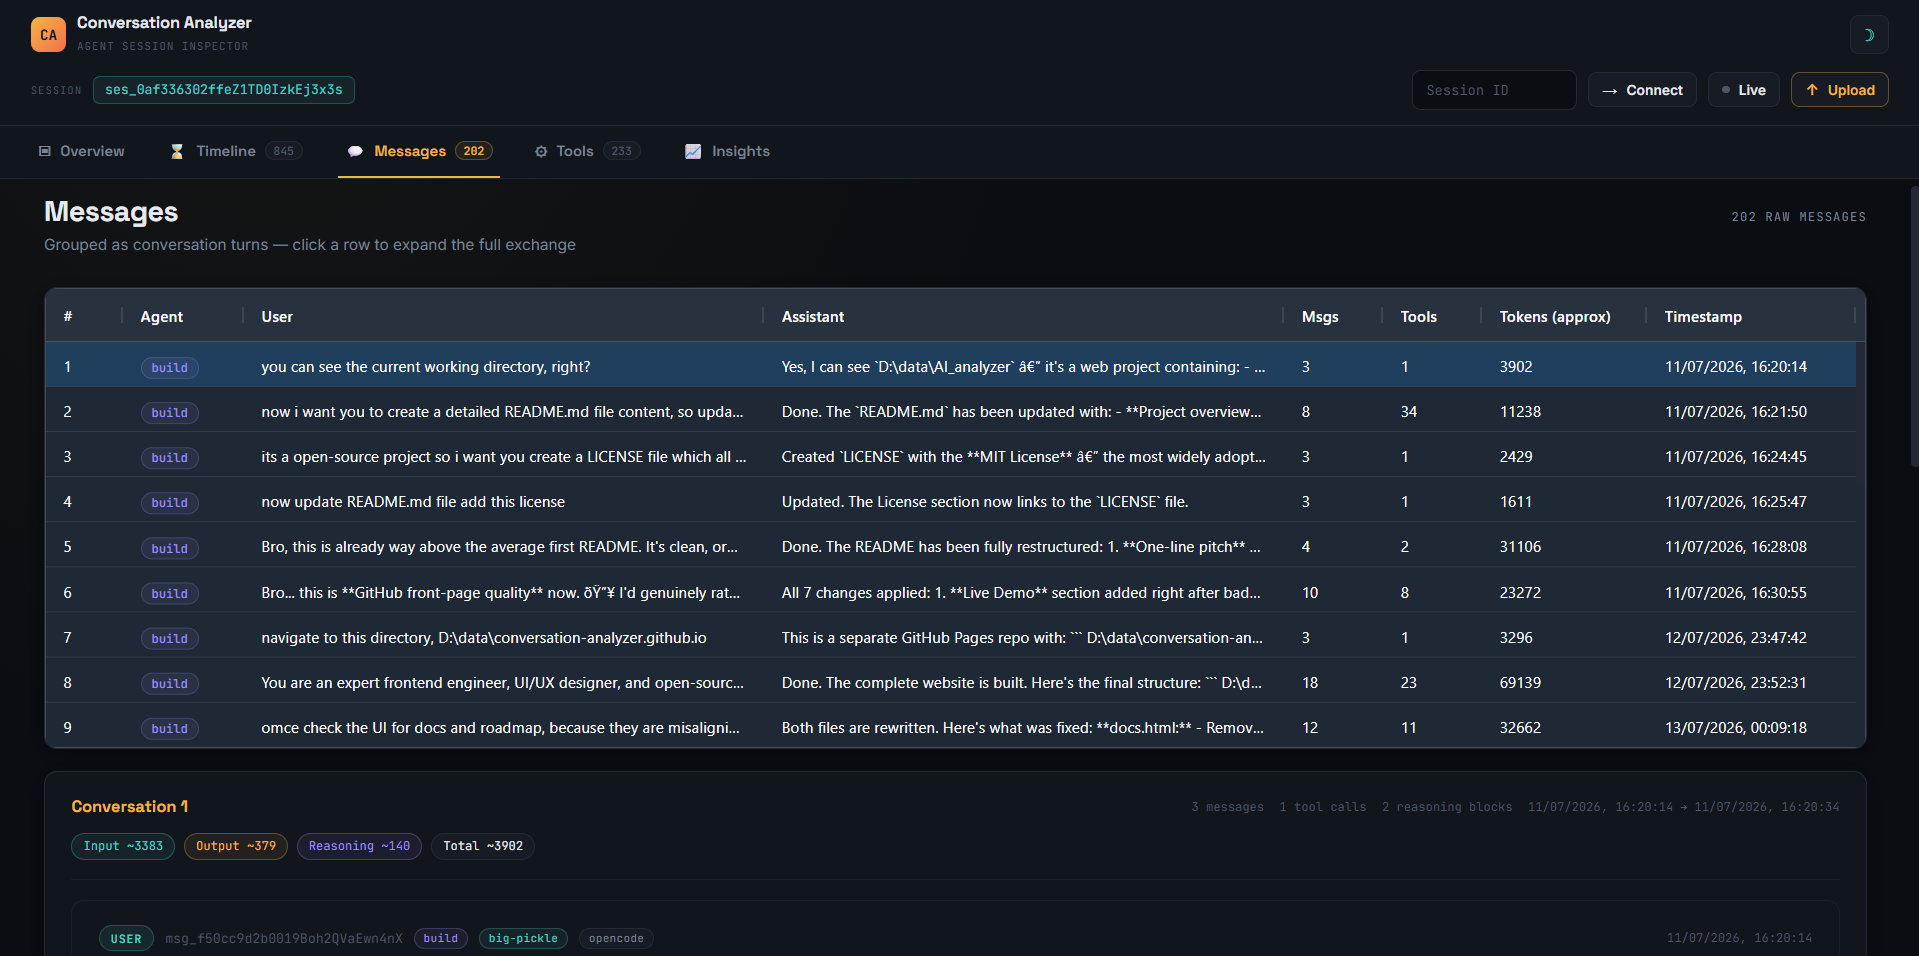Click the build agent badge in row 1
The height and width of the screenshot is (956, 1919).
[169, 368]
